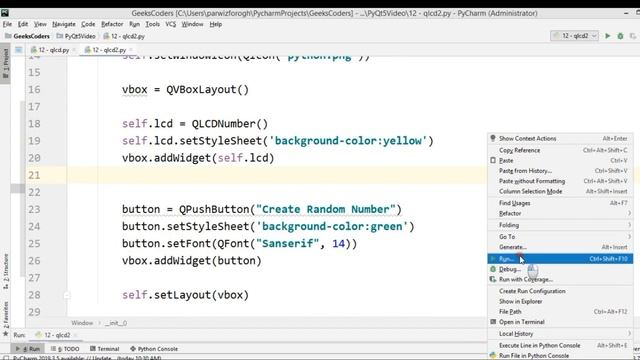Open the File menu

7,24
